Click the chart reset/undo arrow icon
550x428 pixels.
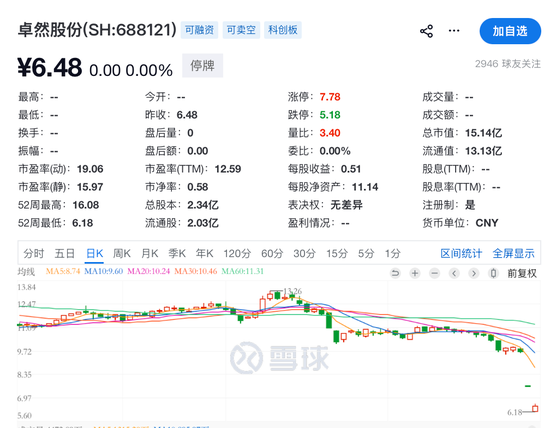tap(395, 273)
